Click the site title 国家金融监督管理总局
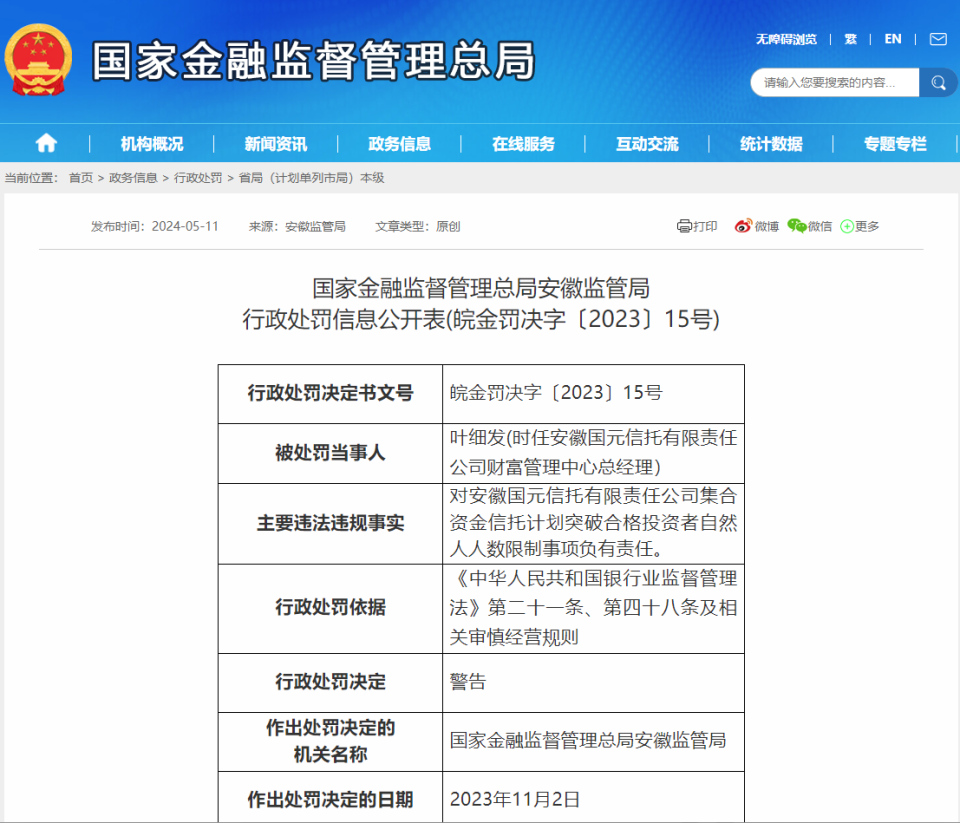This screenshot has height=823, width=960. 313,61
